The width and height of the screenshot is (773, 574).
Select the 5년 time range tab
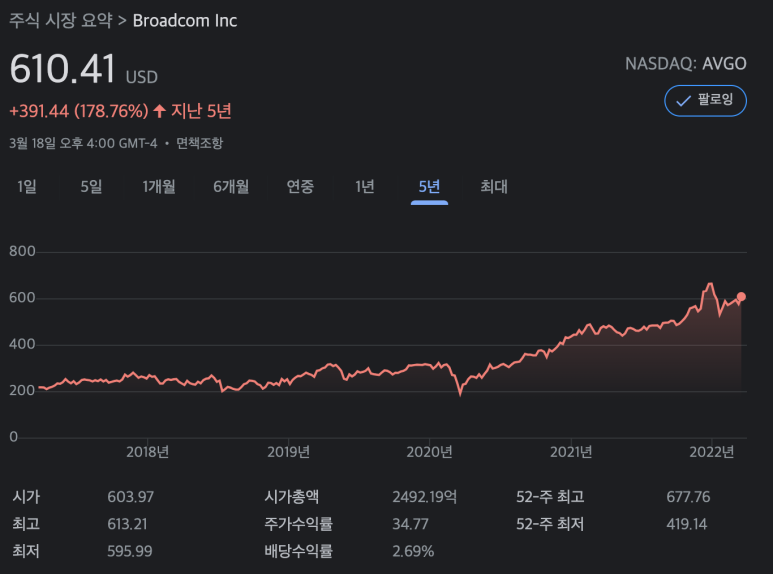(429, 186)
